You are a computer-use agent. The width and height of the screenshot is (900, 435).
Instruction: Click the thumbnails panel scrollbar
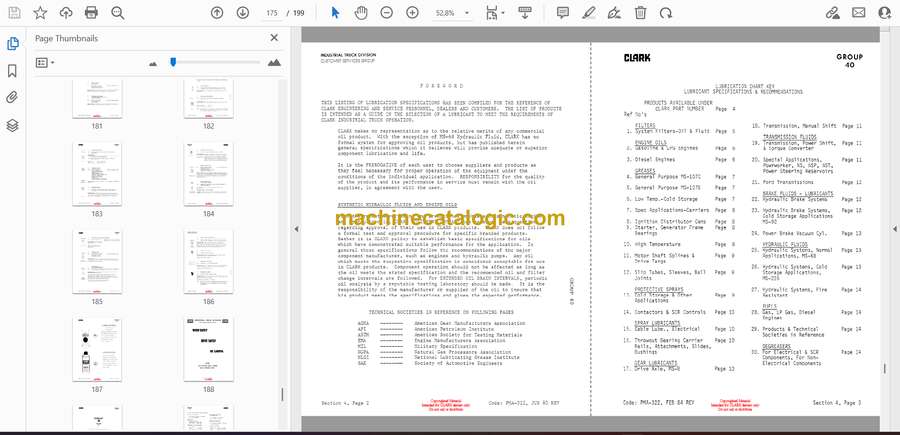[282, 395]
